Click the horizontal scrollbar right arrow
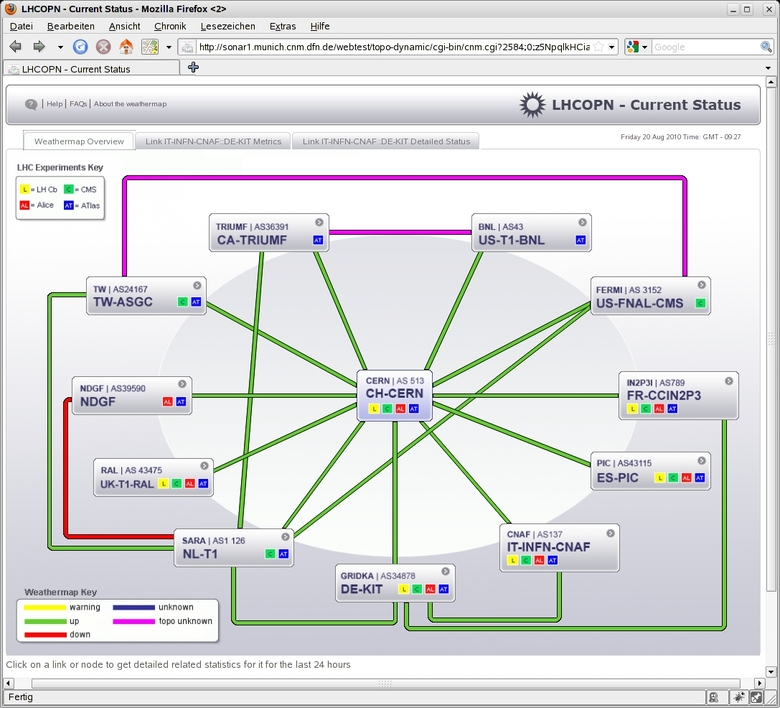 point(759,683)
